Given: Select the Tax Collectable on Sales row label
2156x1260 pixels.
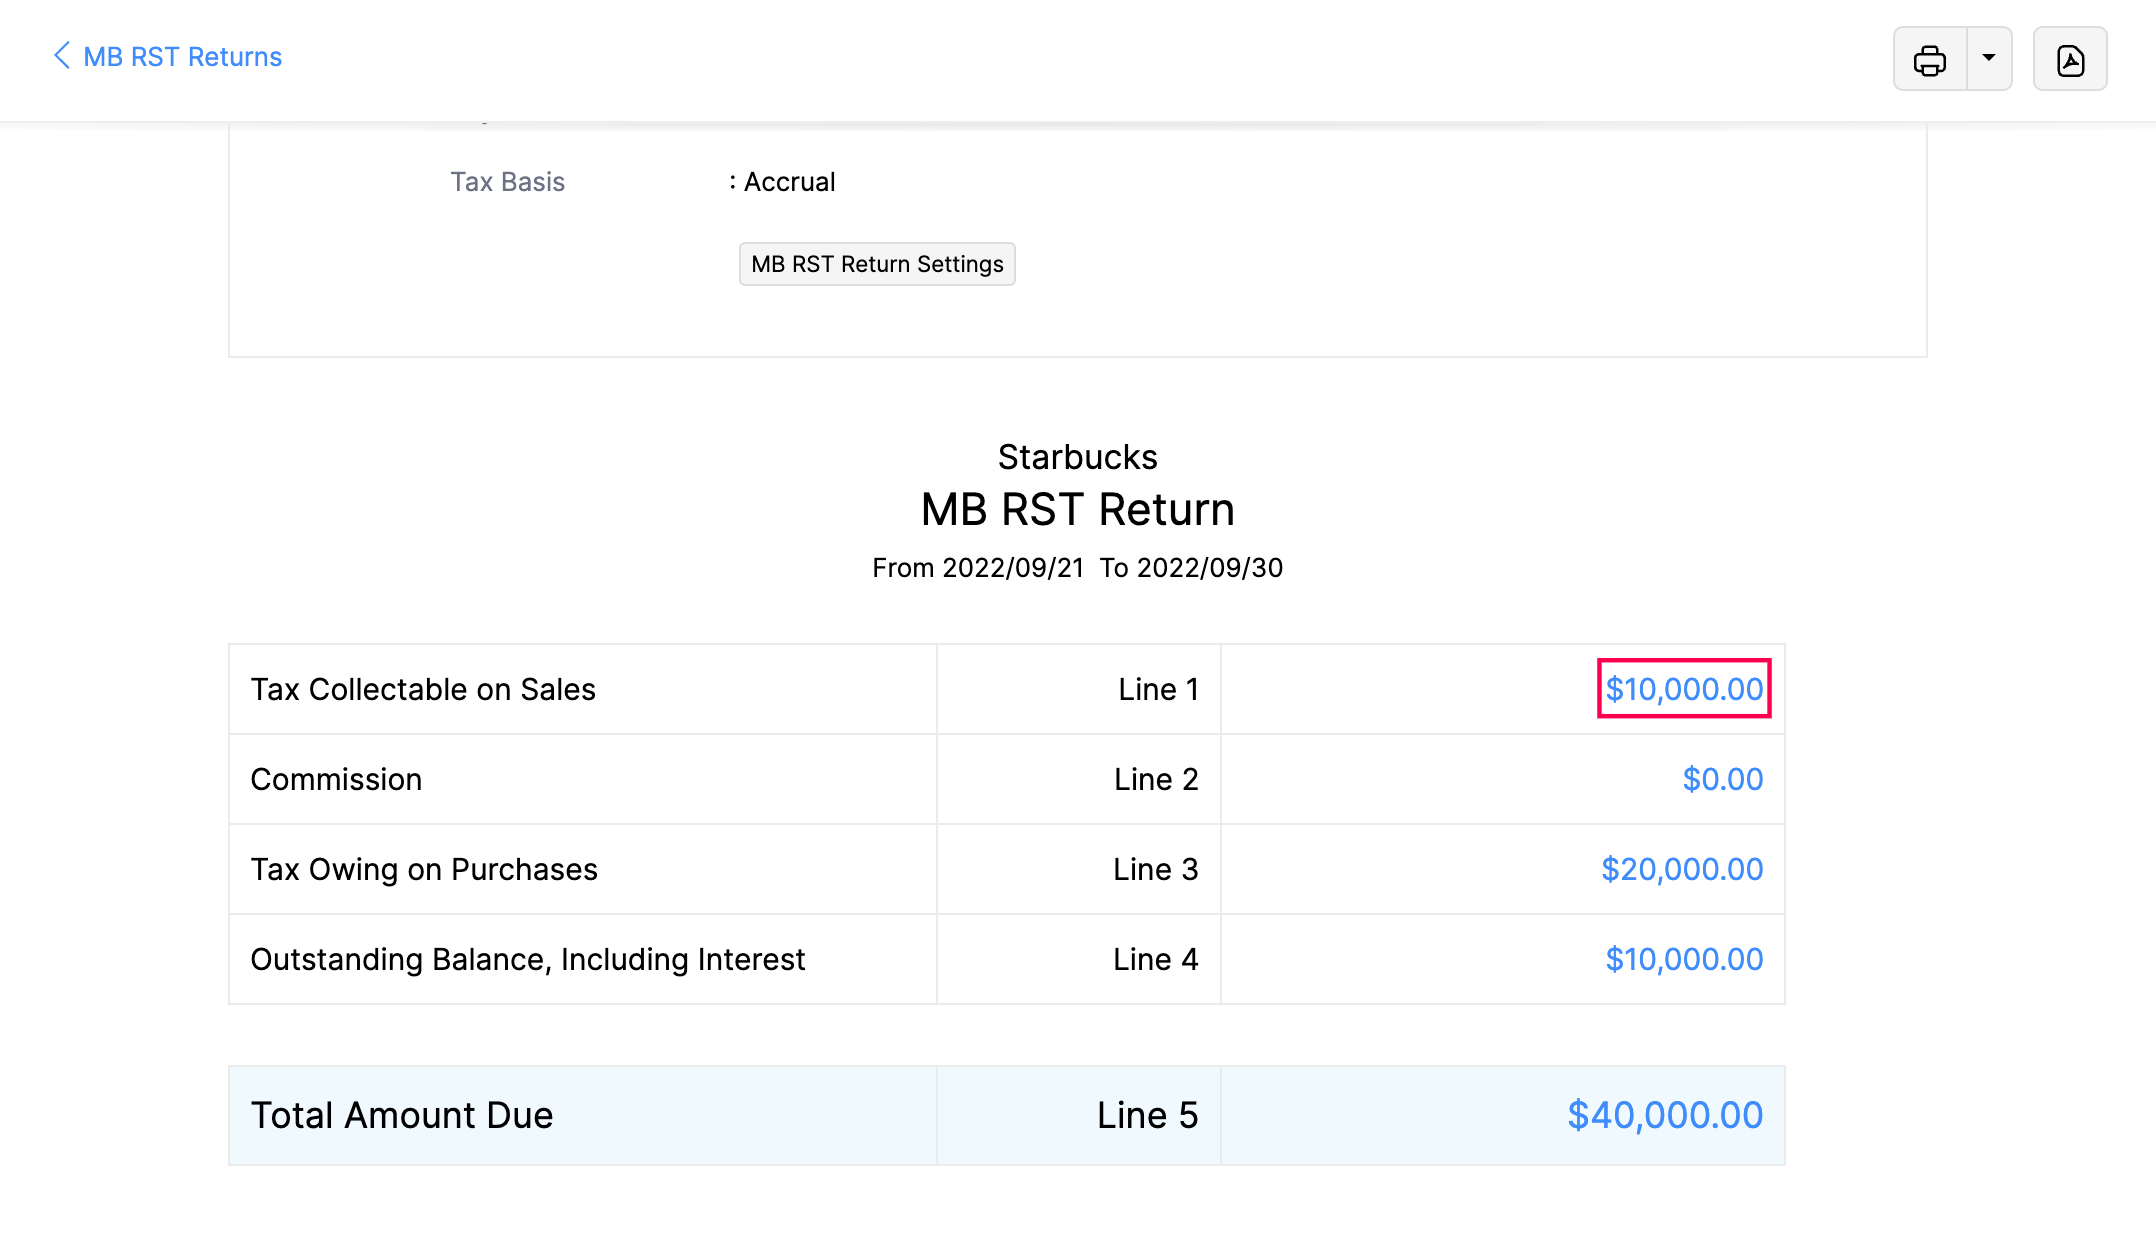Looking at the screenshot, I should click(x=423, y=689).
